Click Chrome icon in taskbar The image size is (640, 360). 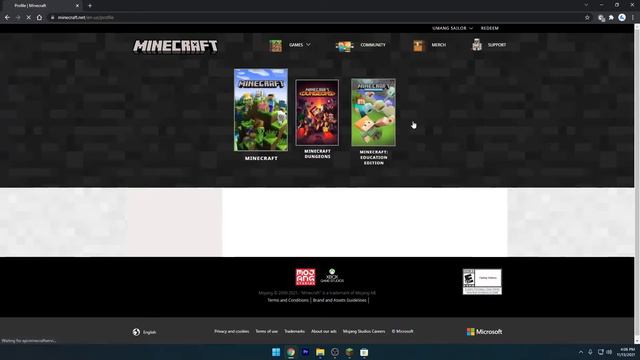(291, 352)
